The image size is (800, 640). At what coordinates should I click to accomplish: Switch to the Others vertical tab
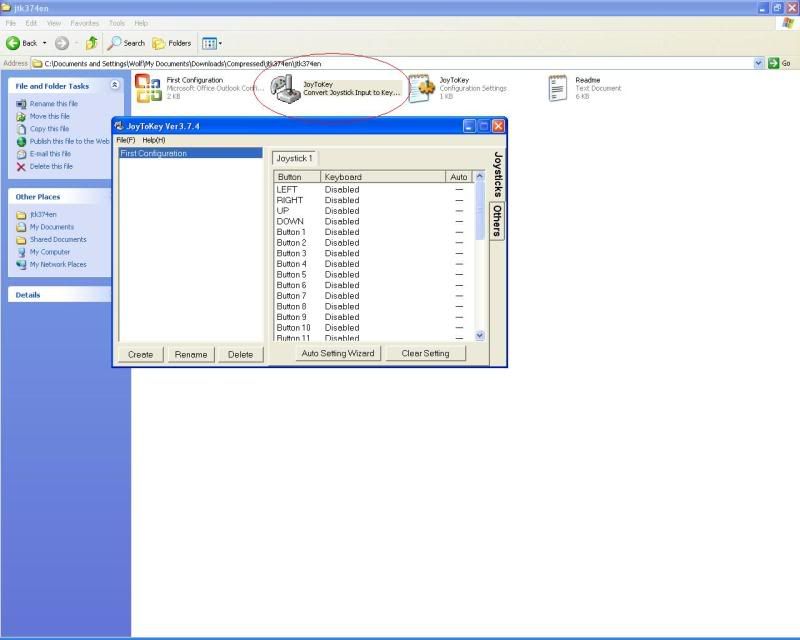[x=496, y=222]
